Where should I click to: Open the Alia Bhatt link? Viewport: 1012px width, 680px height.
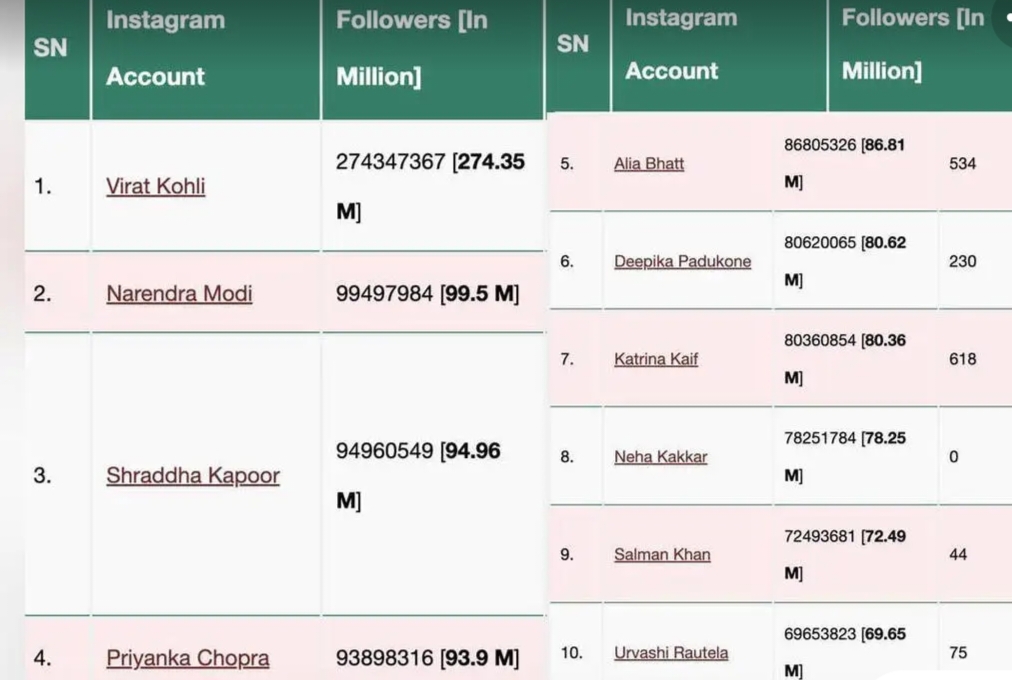pyautogui.click(x=649, y=163)
